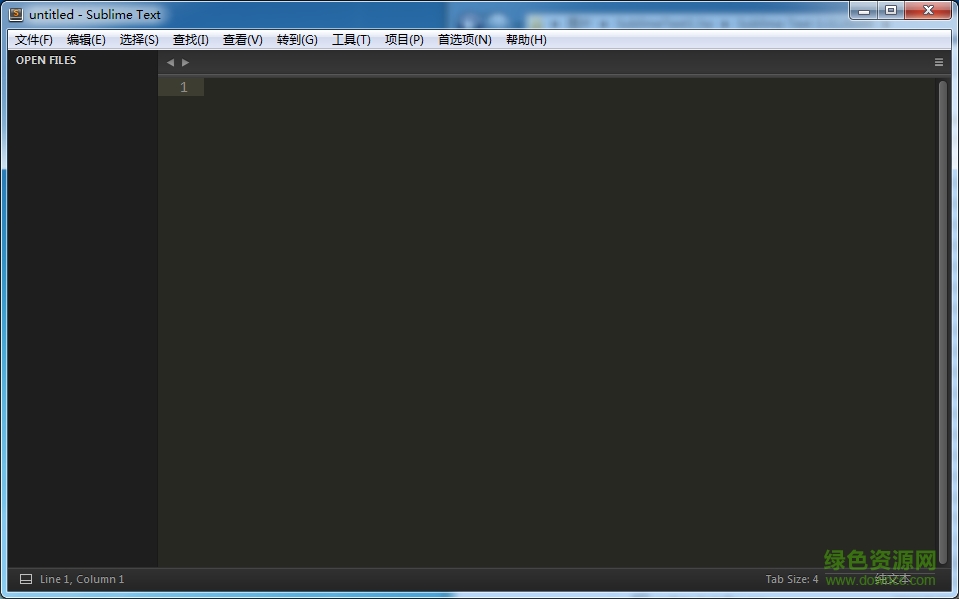Click the Line 1, Column 1 status indicator

tap(80, 578)
